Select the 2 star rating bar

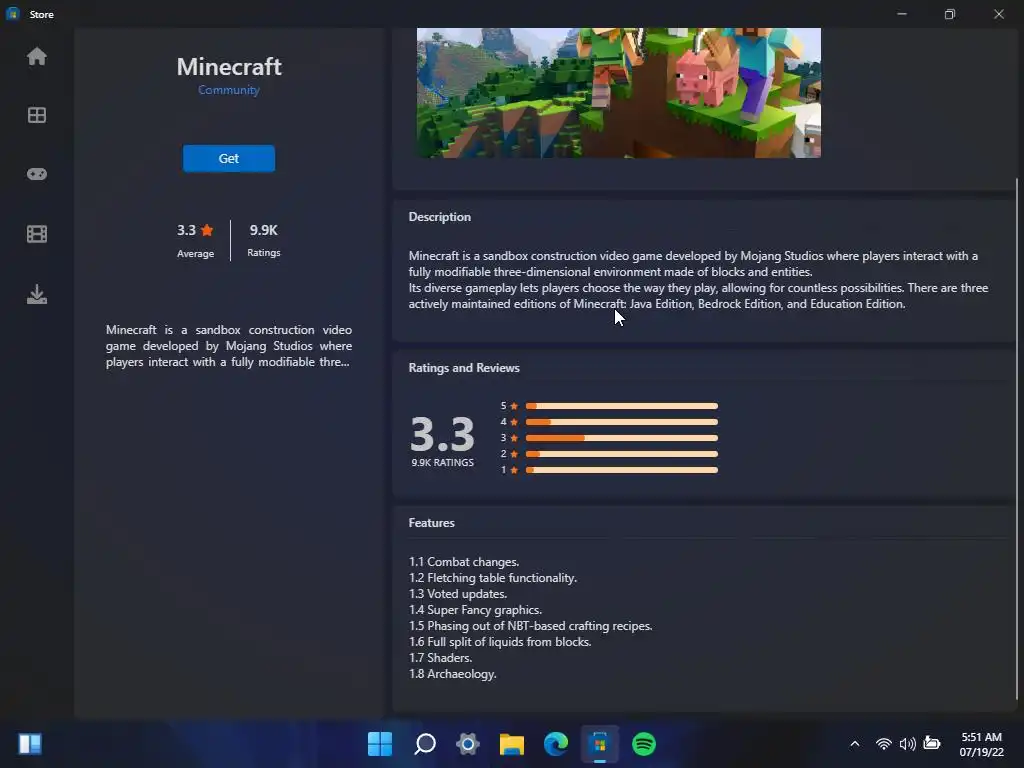pyautogui.click(x=621, y=454)
